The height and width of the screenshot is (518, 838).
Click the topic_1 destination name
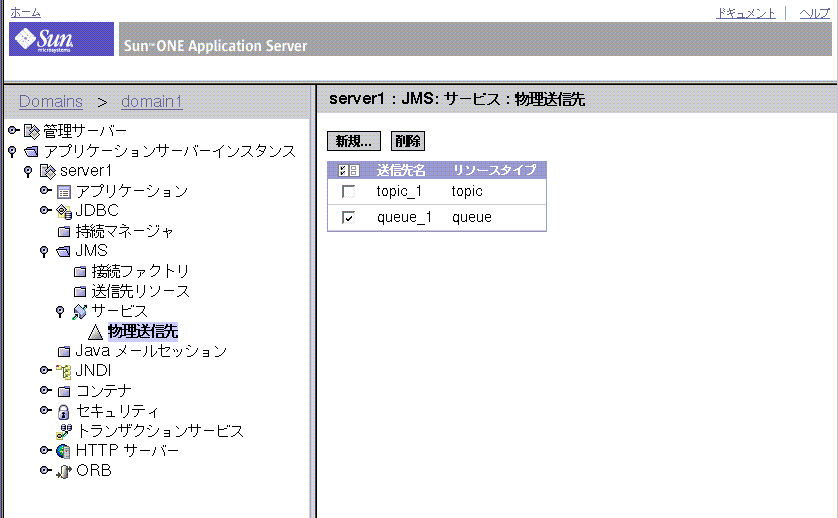pyautogui.click(x=399, y=191)
